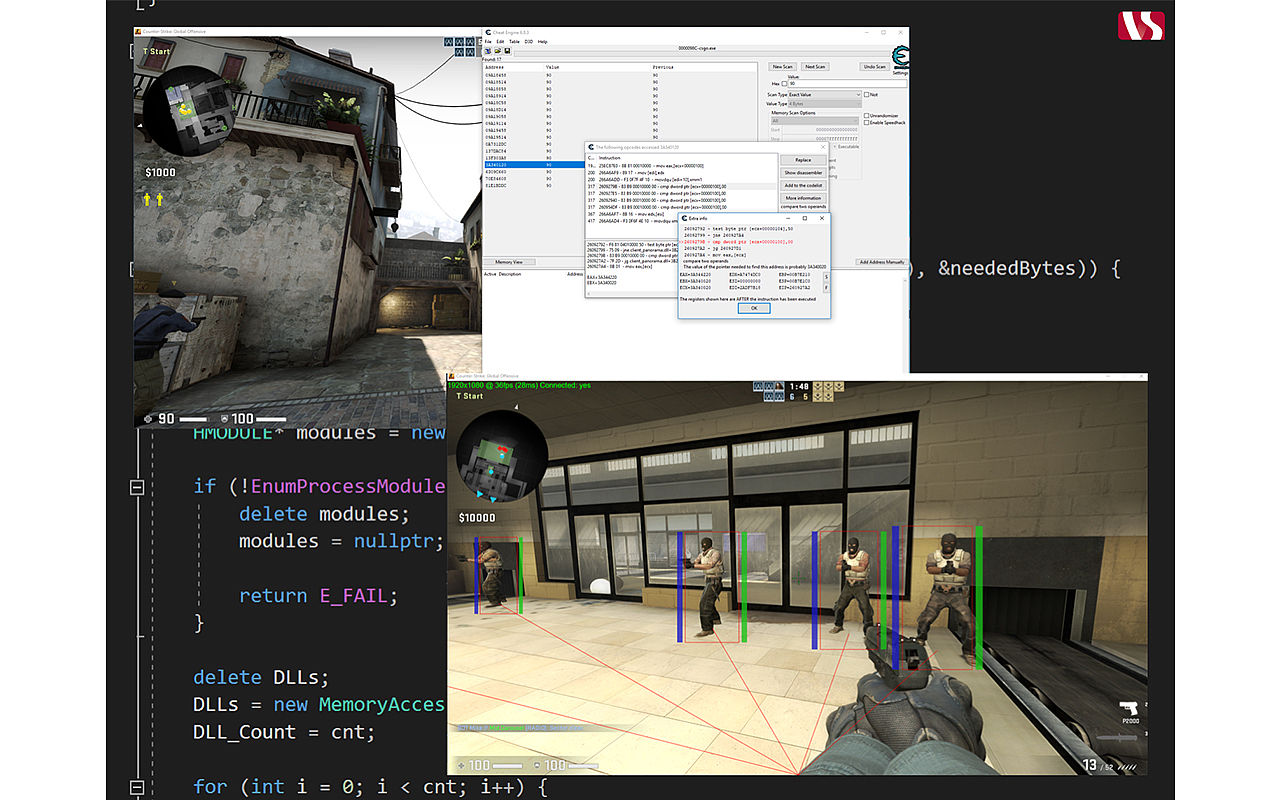
Task: Collapse the for loop code block
Action: [137, 787]
